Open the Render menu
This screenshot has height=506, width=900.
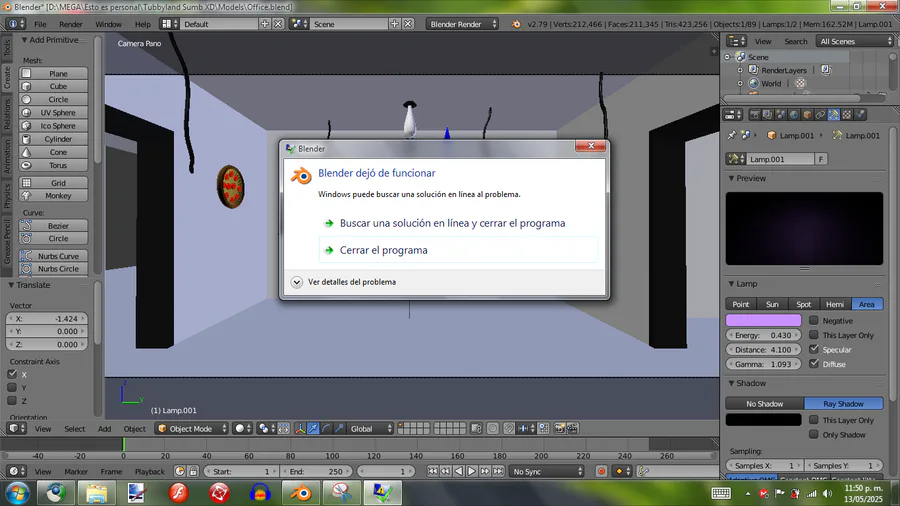click(x=71, y=24)
